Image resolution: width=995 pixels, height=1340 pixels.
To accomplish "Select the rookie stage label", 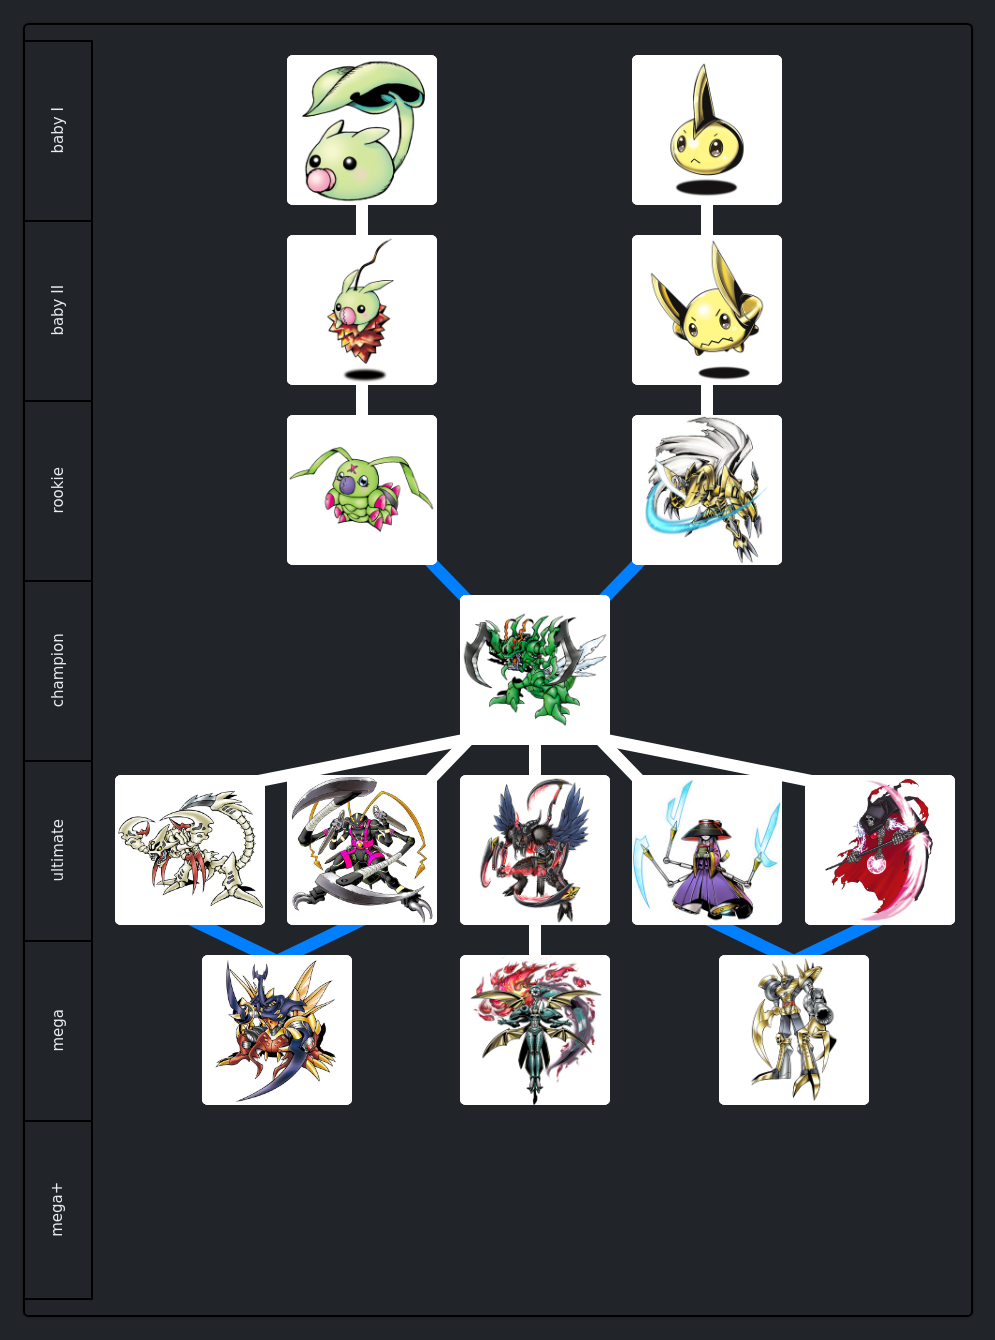I will [58, 491].
